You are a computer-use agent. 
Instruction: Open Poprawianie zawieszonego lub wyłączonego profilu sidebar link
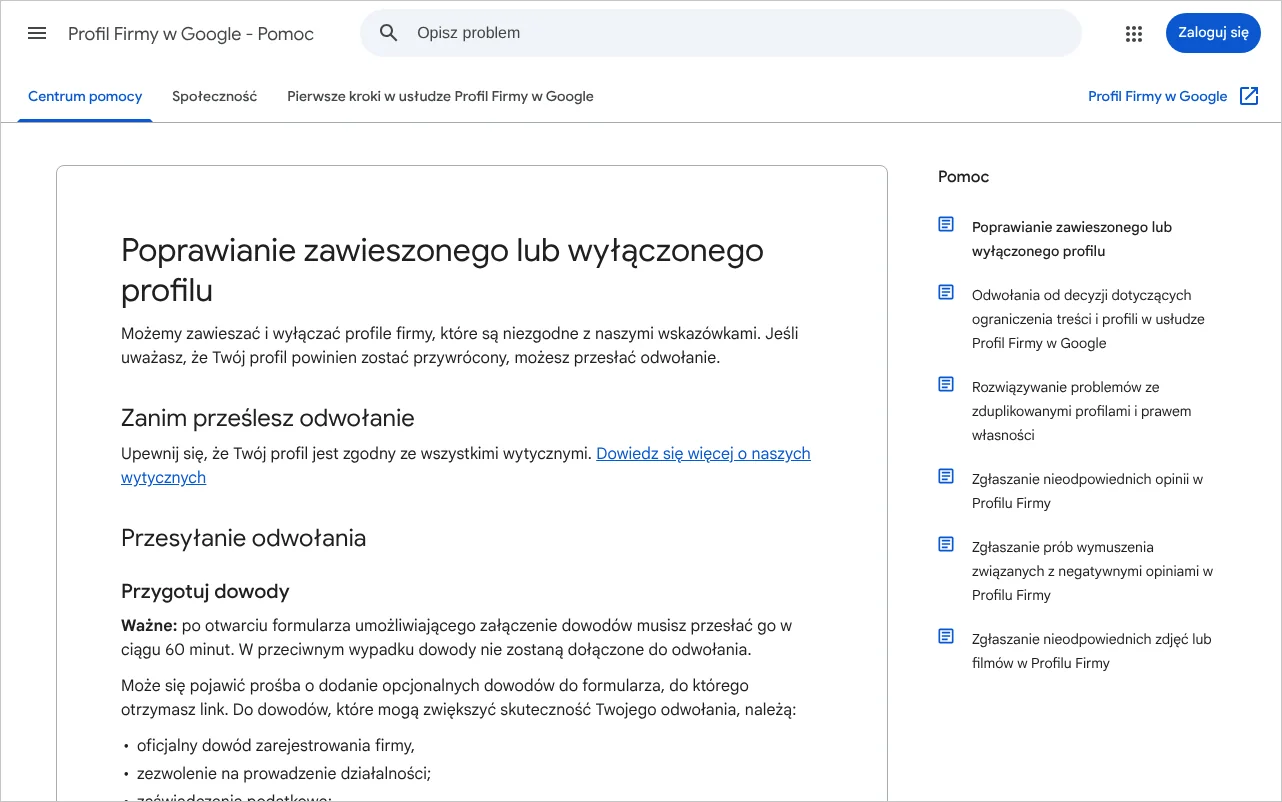1072,239
